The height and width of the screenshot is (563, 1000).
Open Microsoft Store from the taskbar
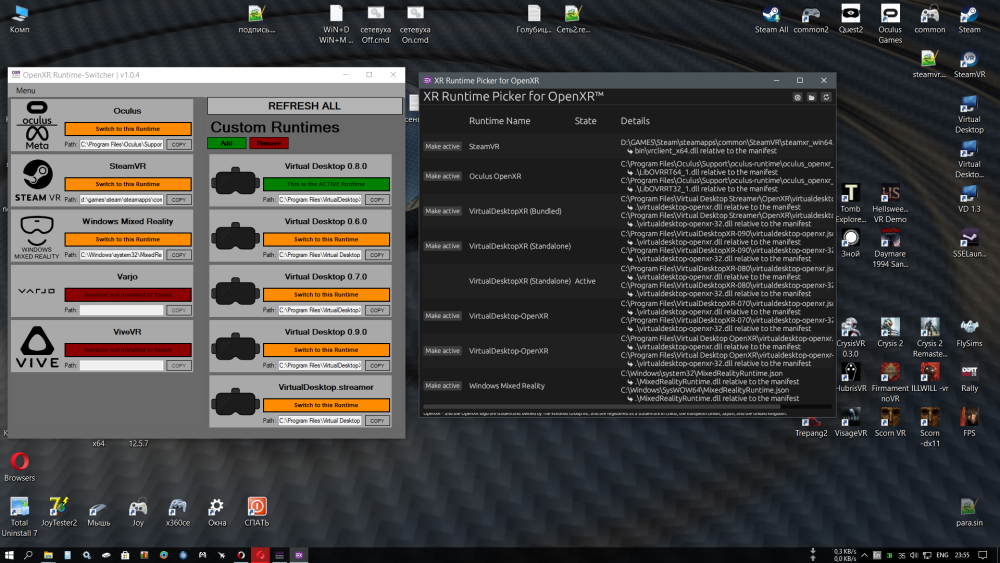pos(125,555)
